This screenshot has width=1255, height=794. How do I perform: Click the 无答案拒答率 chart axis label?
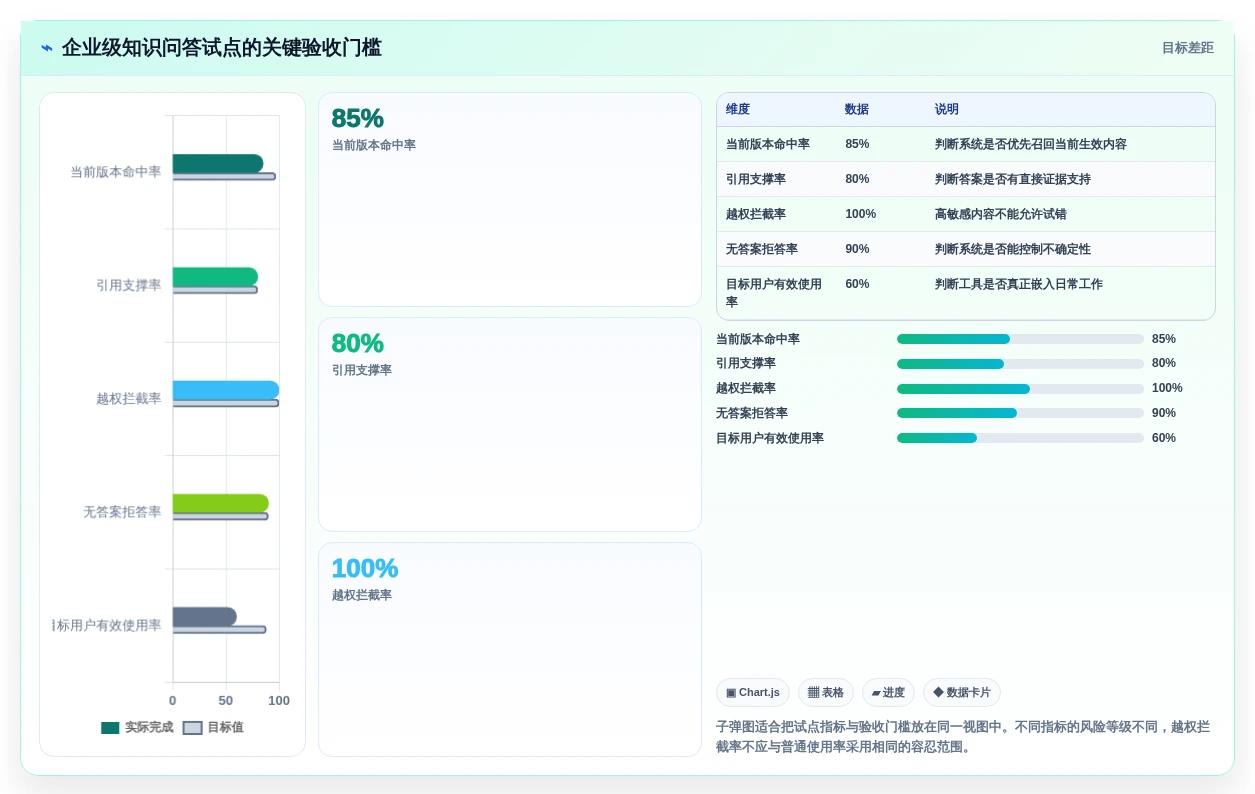[122, 512]
